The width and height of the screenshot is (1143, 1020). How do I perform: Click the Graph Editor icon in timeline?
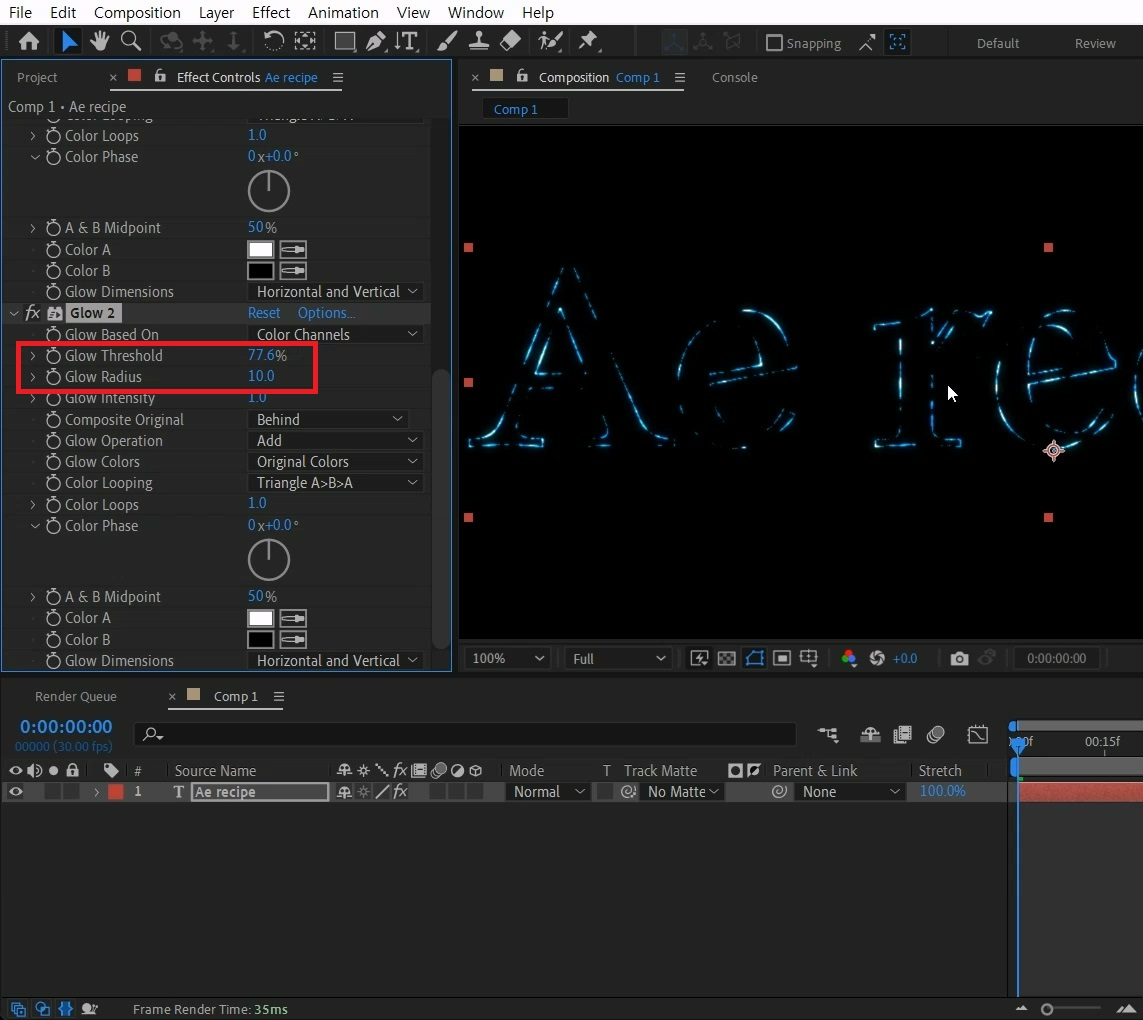point(978,734)
